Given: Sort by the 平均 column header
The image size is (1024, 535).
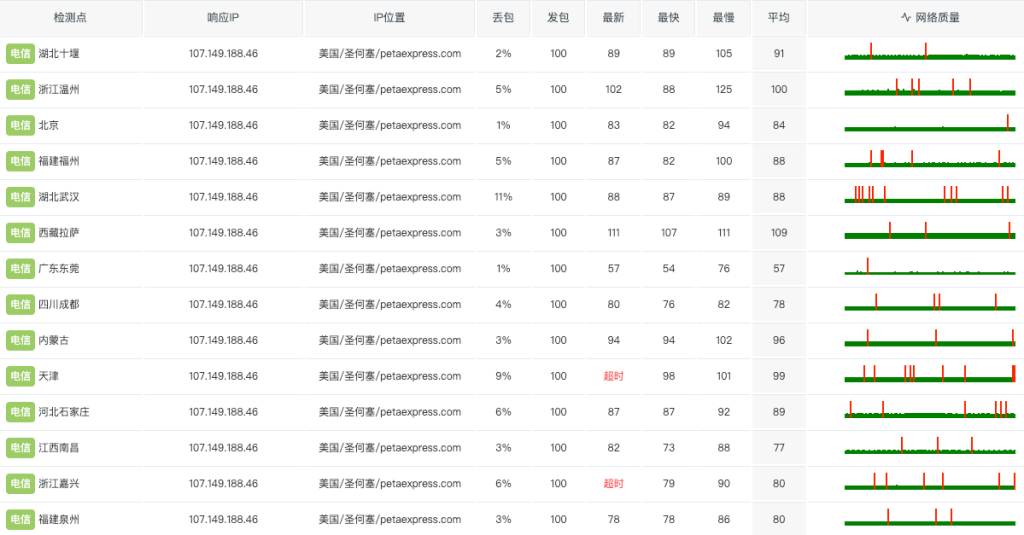Looking at the screenshot, I should tap(778, 18).
